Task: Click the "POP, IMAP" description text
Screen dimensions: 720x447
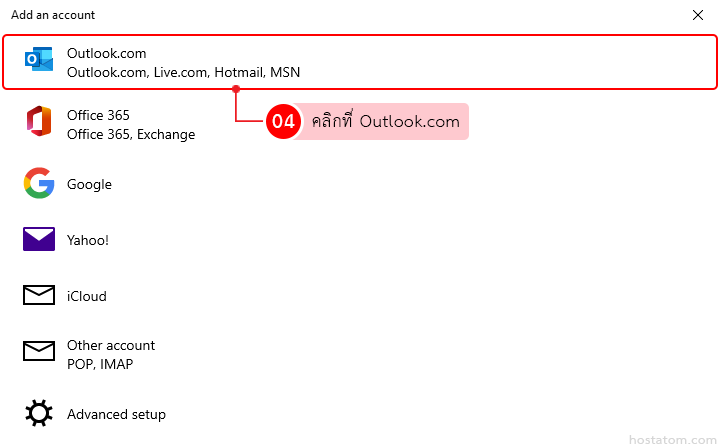Action: (x=100, y=364)
